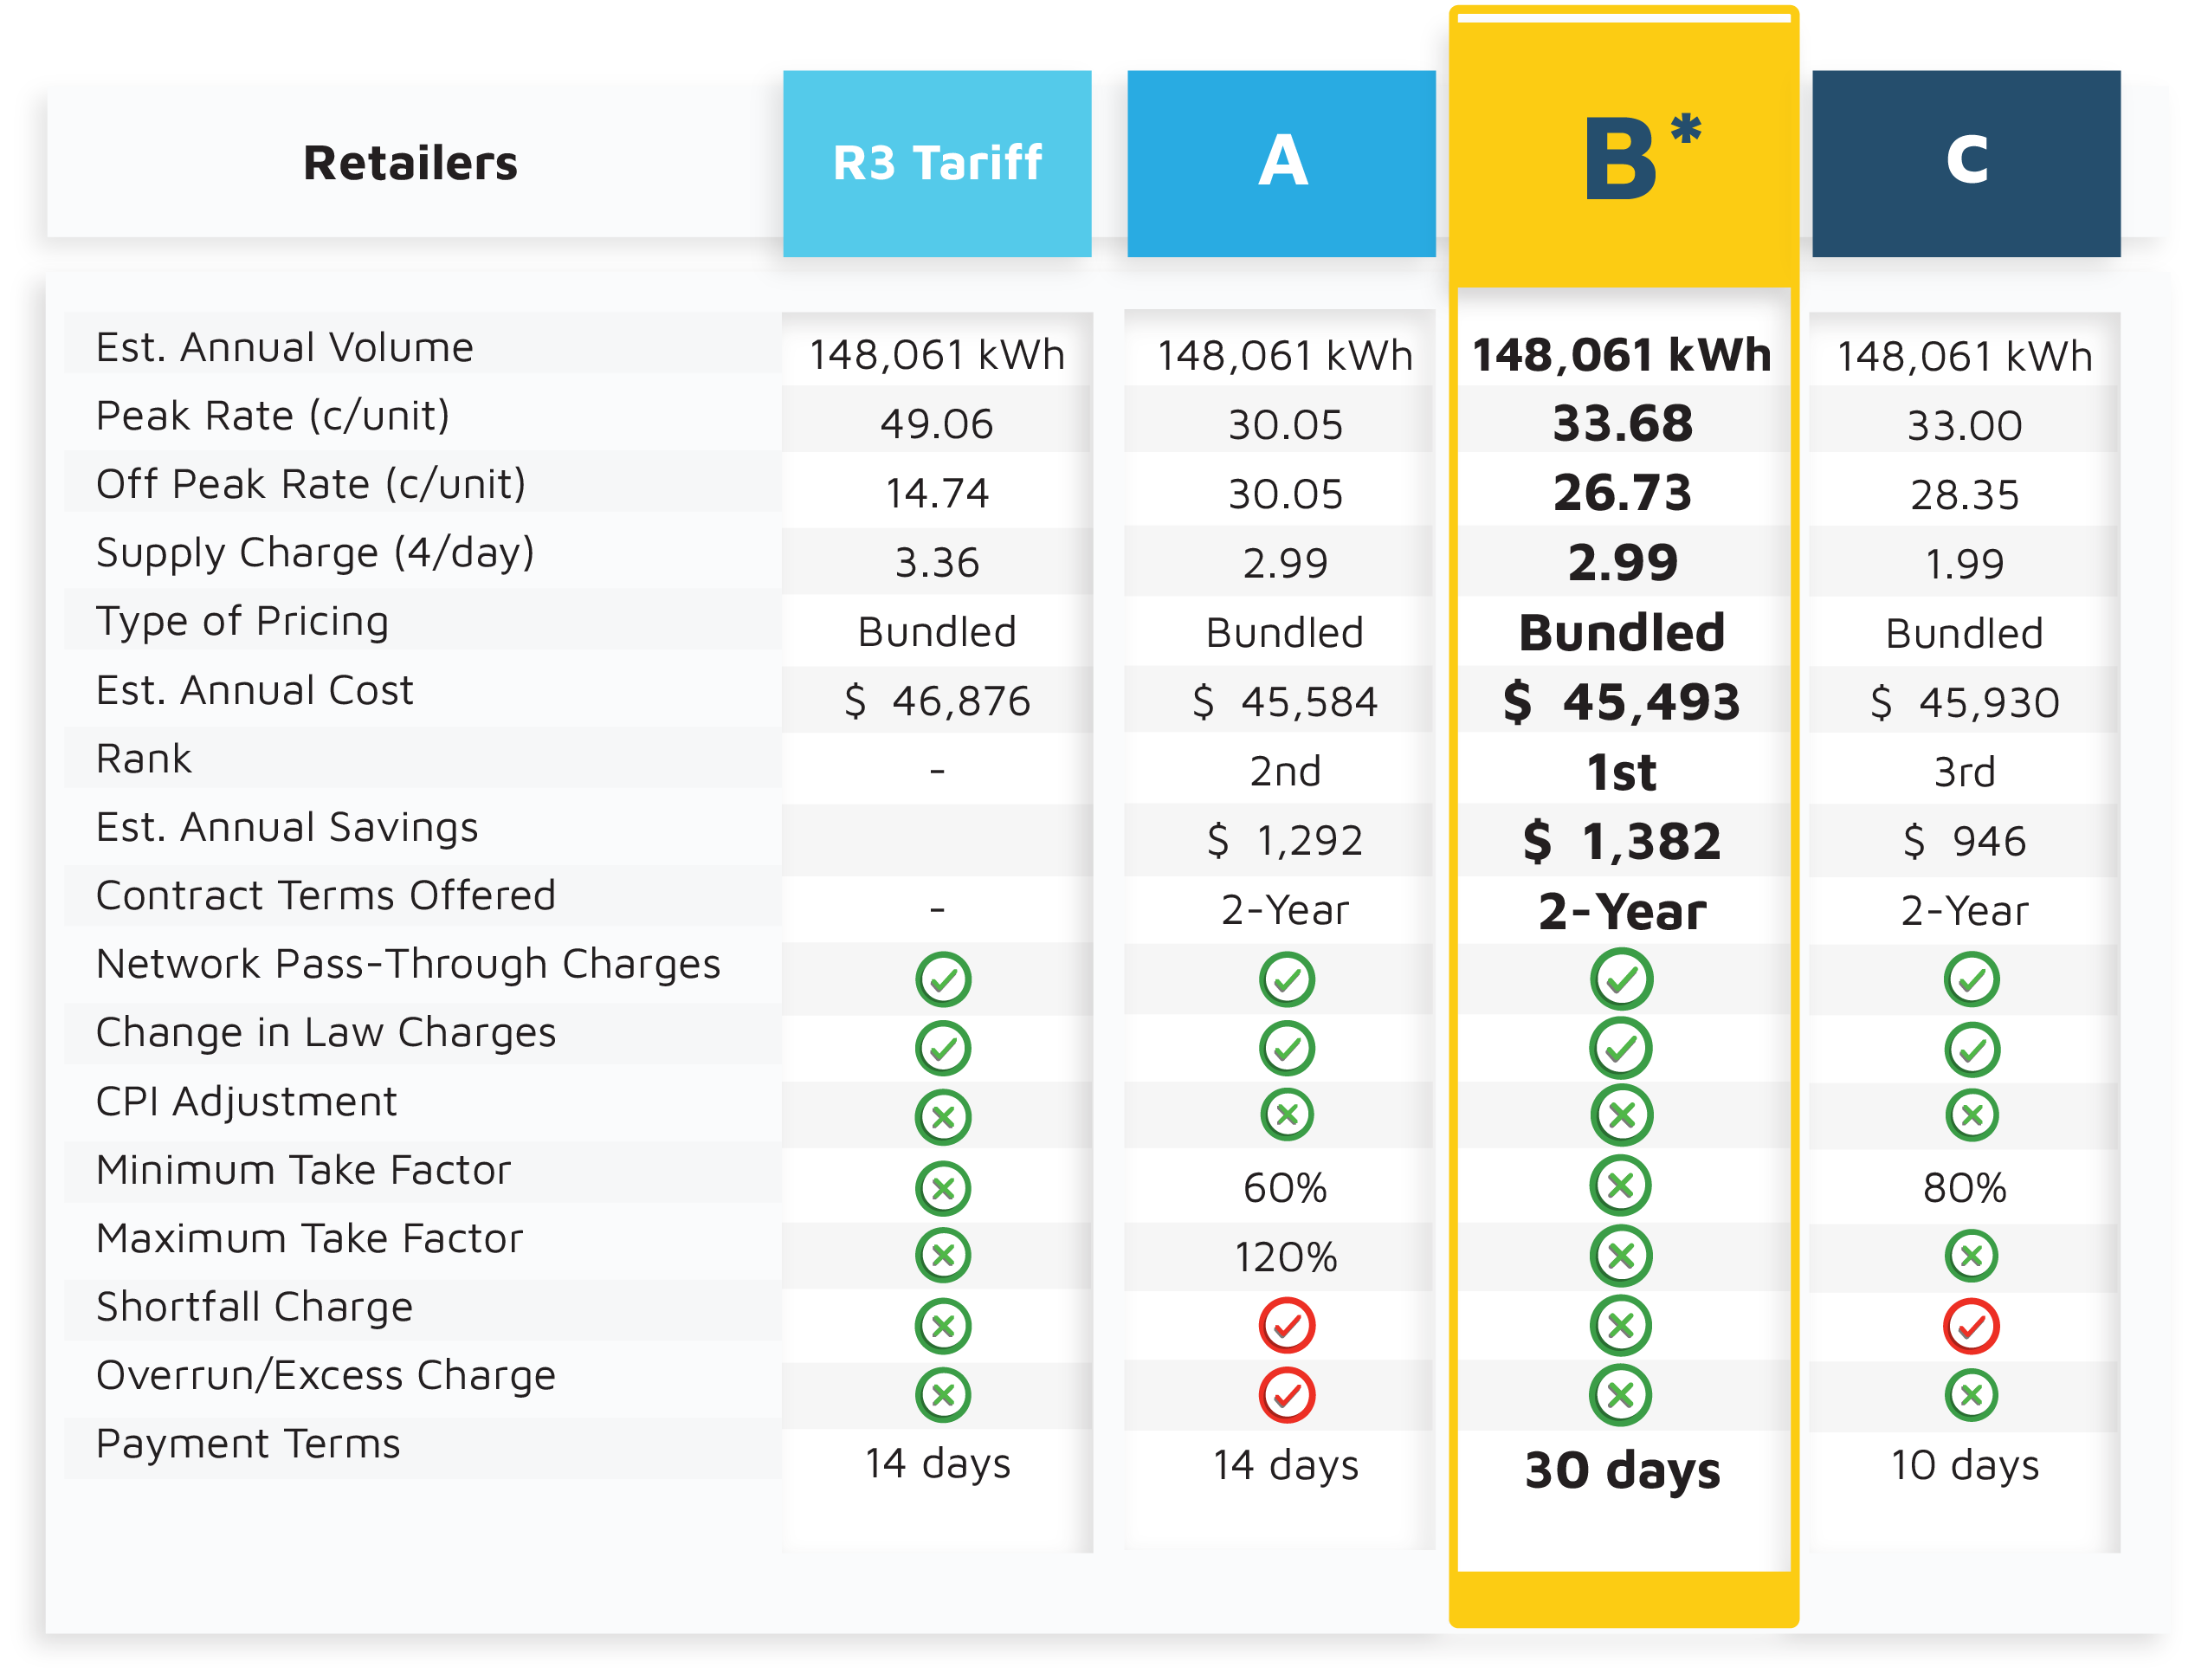Click retailer B off peak rate 26.73
Viewport: 2195px width, 1680px height.
click(1623, 493)
